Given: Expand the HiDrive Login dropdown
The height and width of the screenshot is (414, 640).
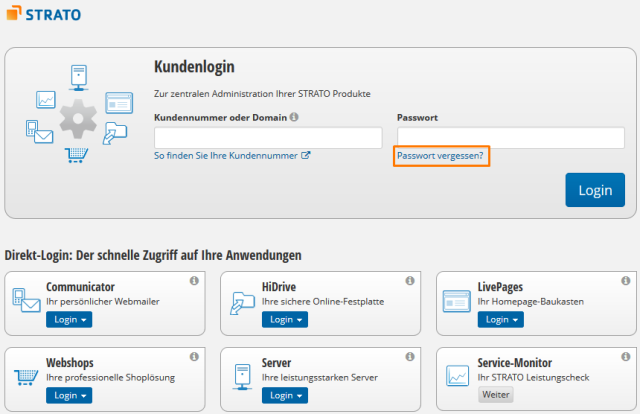Looking at the screenshot, I should (x=285, y=319).
